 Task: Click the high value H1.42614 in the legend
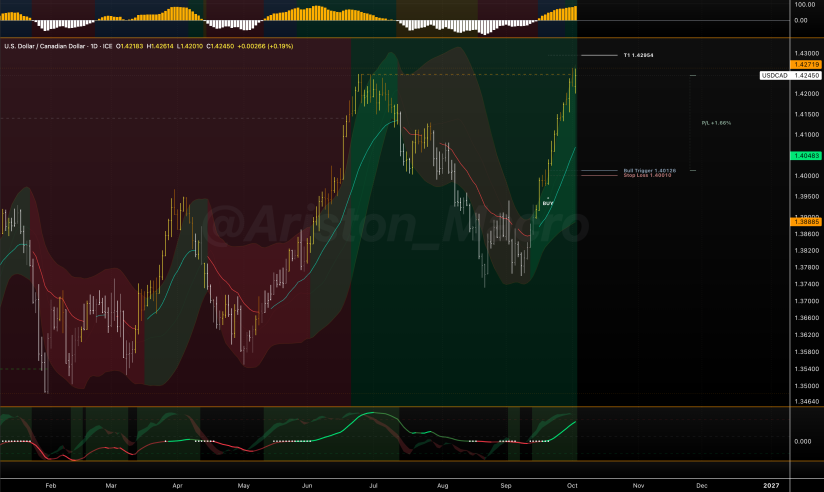160,46
